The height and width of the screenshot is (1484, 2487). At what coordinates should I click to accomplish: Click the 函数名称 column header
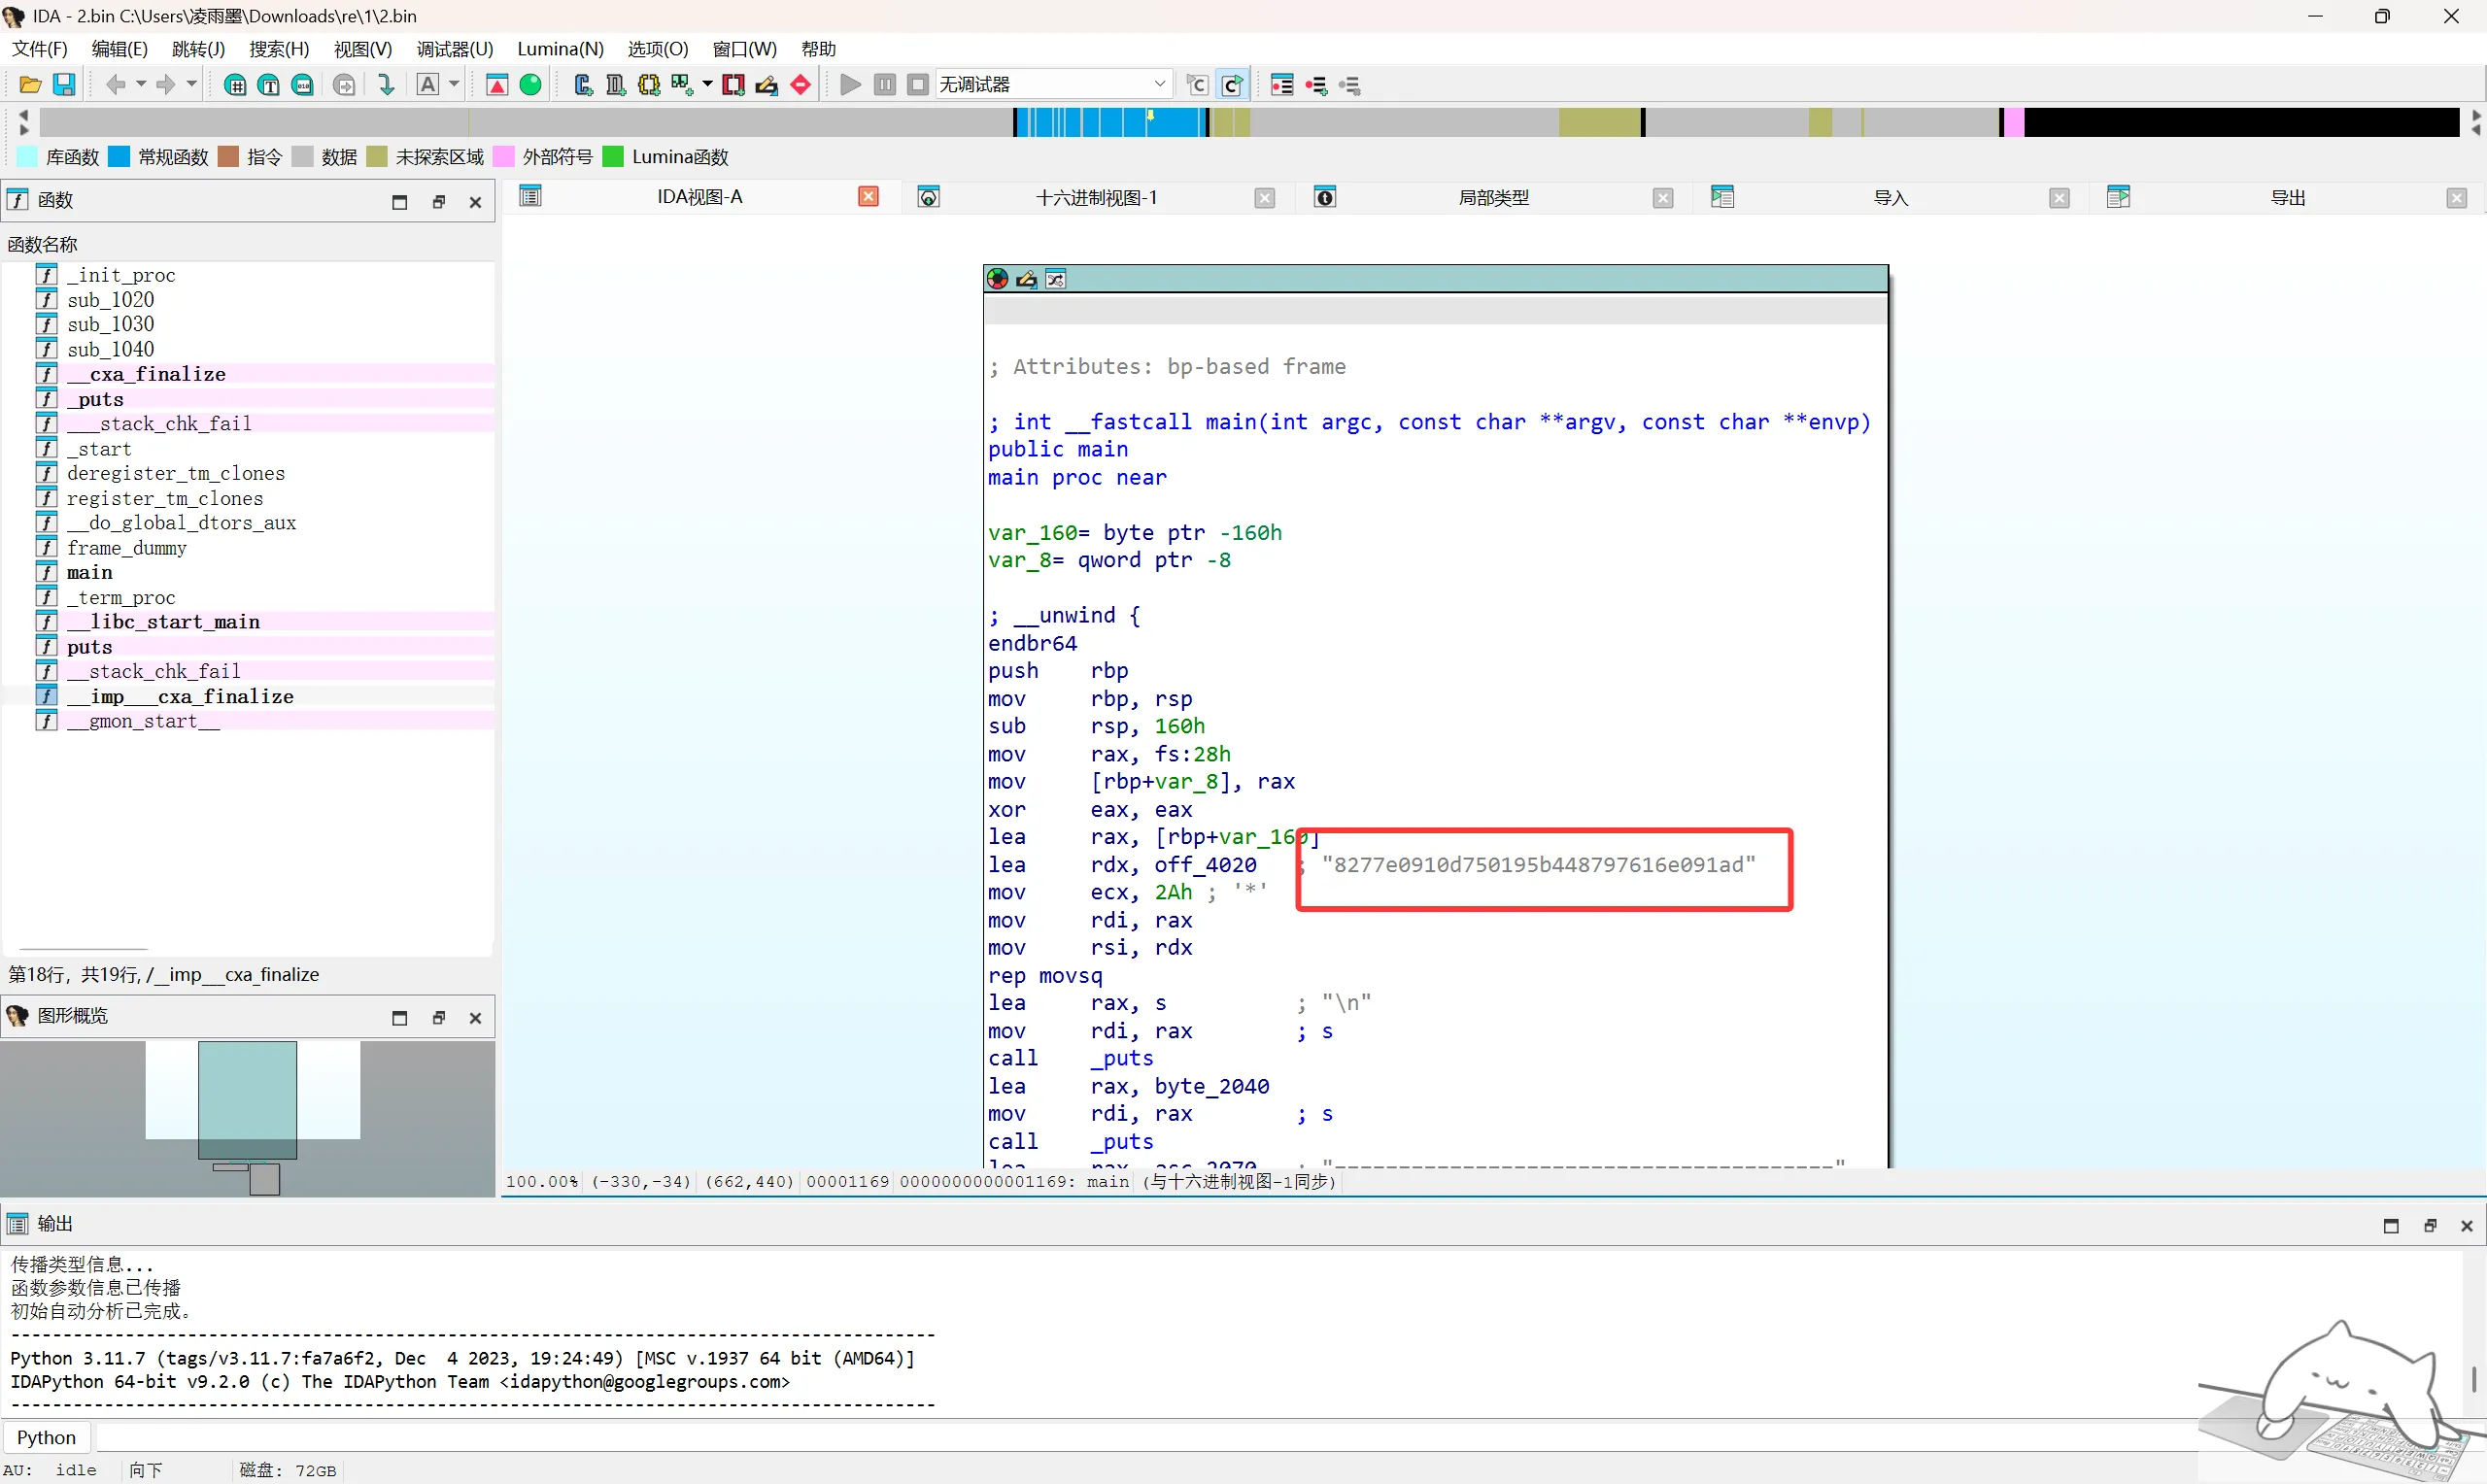coord(42,244)
